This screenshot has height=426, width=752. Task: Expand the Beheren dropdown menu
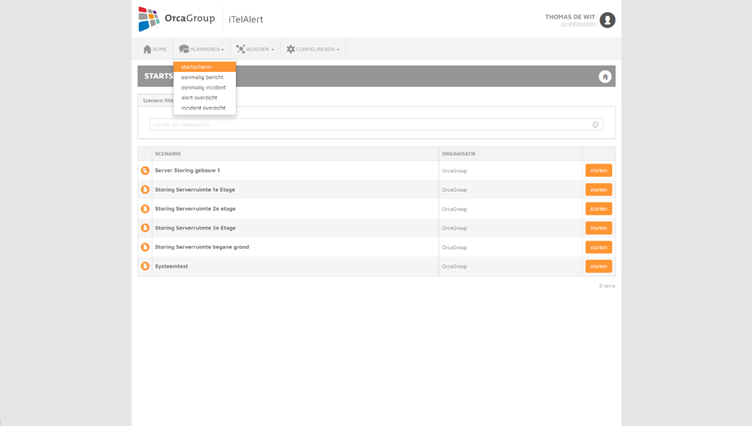[255, 49]
